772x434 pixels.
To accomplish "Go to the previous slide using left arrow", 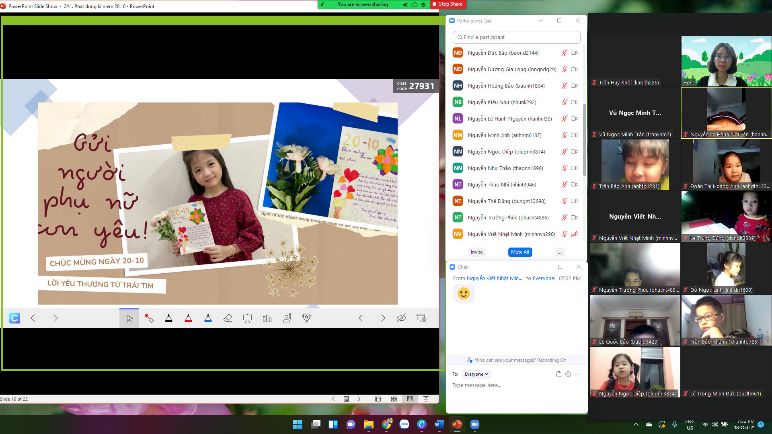I will [33, 318].
